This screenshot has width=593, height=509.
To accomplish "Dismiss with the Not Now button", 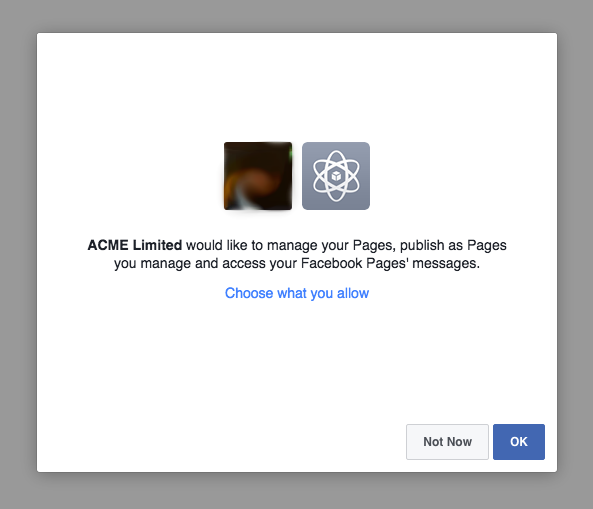I will [x=447, y=442].
